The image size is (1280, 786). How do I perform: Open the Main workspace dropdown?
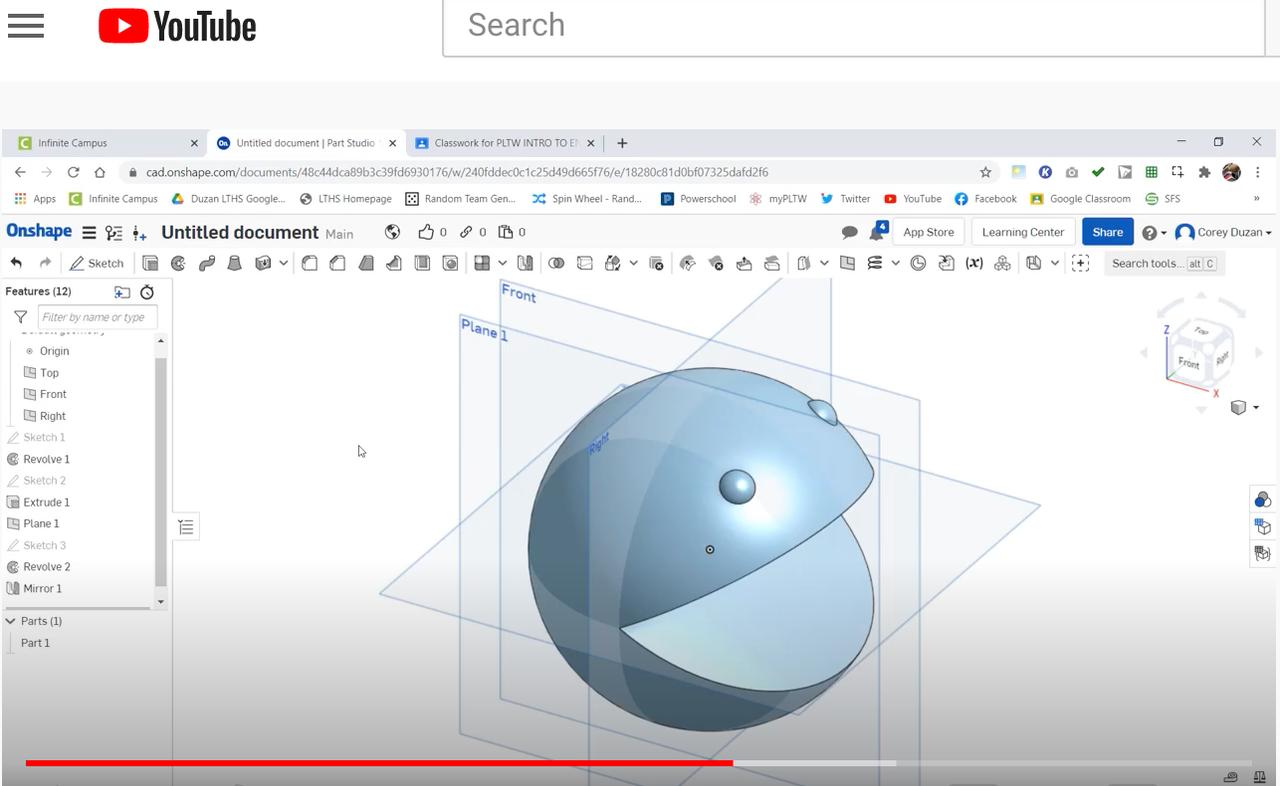coord(340,233)
